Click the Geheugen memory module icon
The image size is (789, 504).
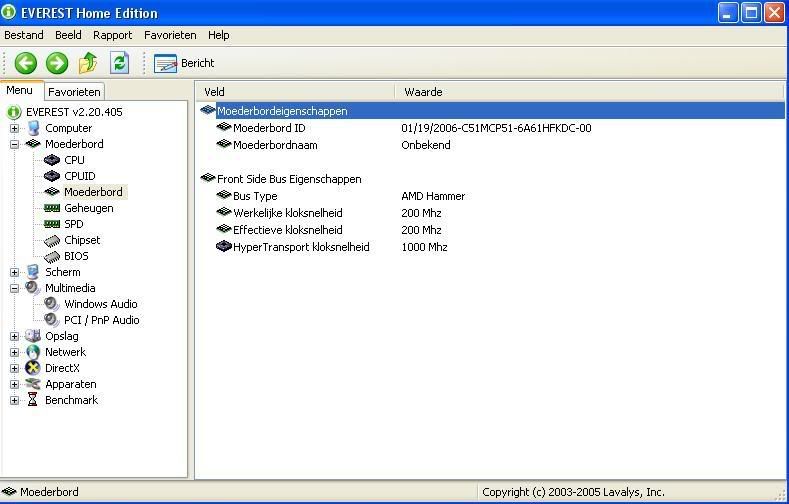click(52, 208)
